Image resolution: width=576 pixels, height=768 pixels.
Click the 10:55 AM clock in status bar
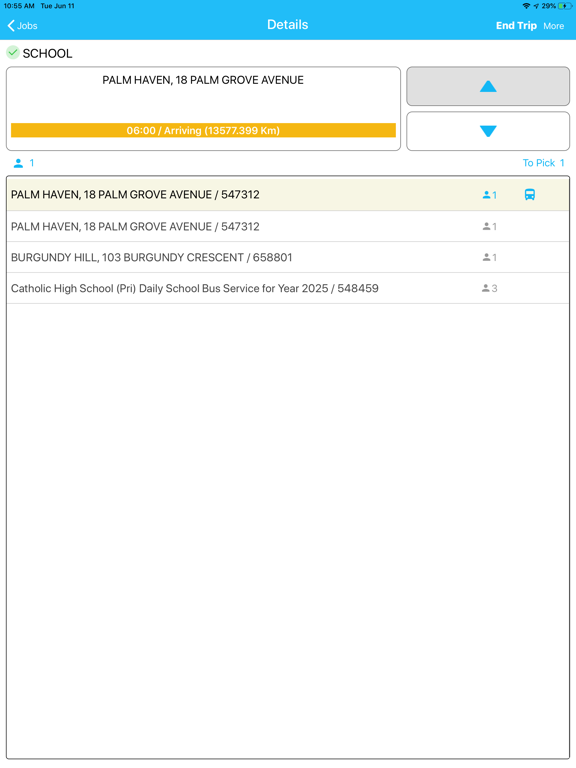[19, 6]
